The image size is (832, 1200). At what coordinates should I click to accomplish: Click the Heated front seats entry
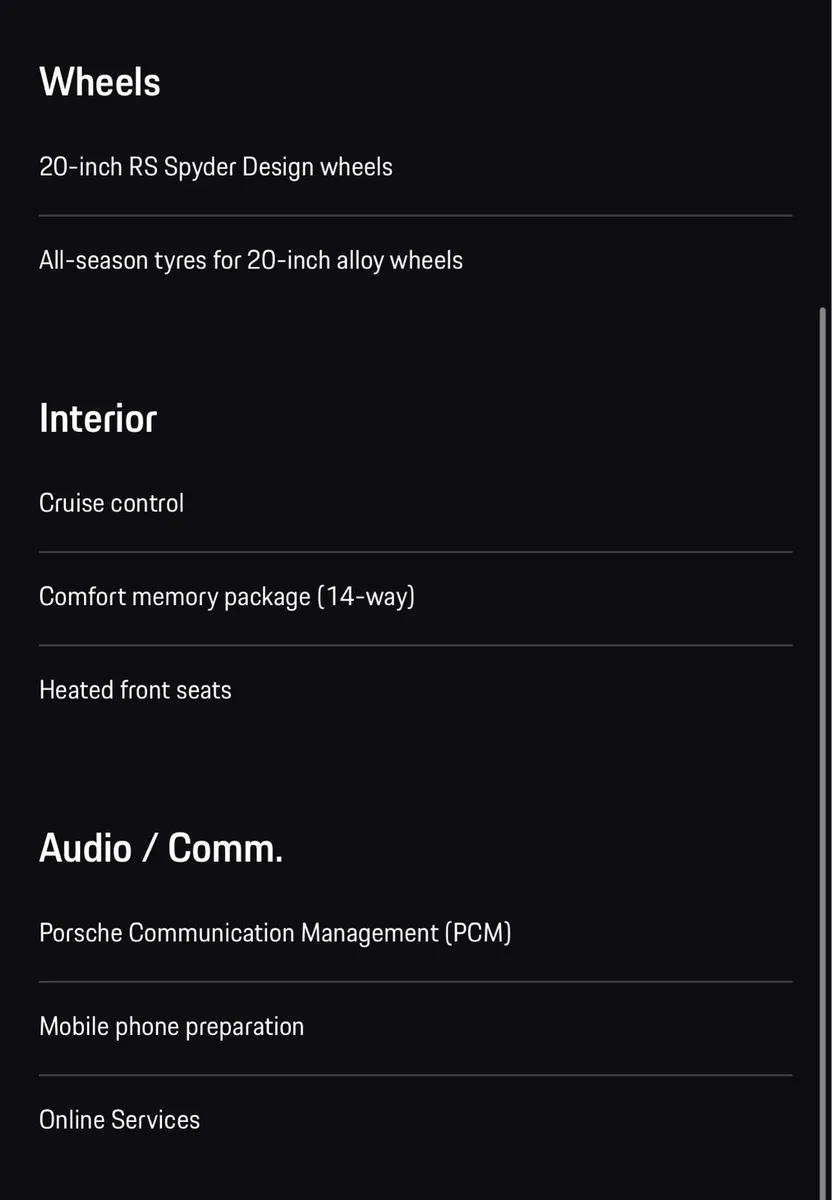135,690
